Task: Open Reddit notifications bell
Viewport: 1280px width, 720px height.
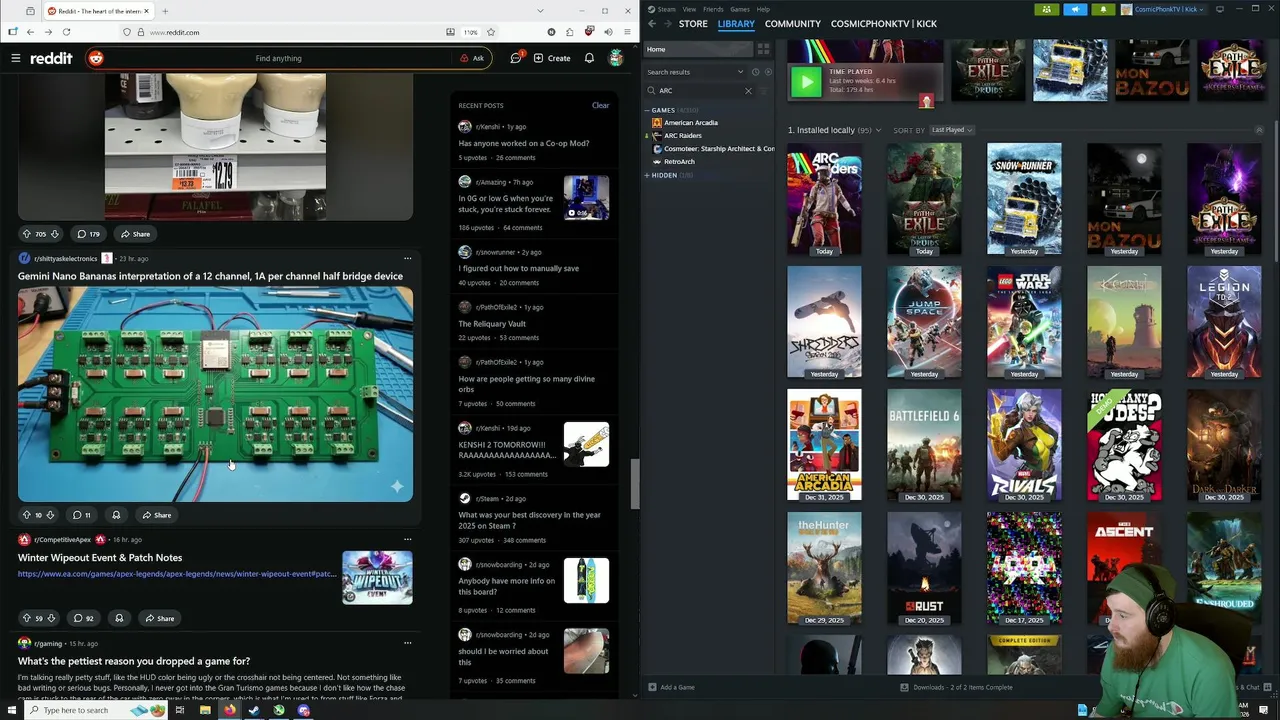Action: pos(589,58)
